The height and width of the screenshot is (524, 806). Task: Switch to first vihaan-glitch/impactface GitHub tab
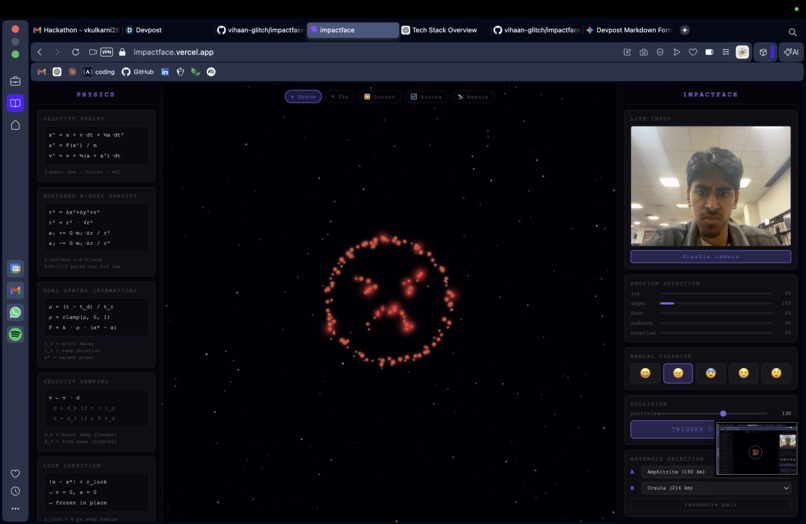pyautogui.click(x=260, y=30)
